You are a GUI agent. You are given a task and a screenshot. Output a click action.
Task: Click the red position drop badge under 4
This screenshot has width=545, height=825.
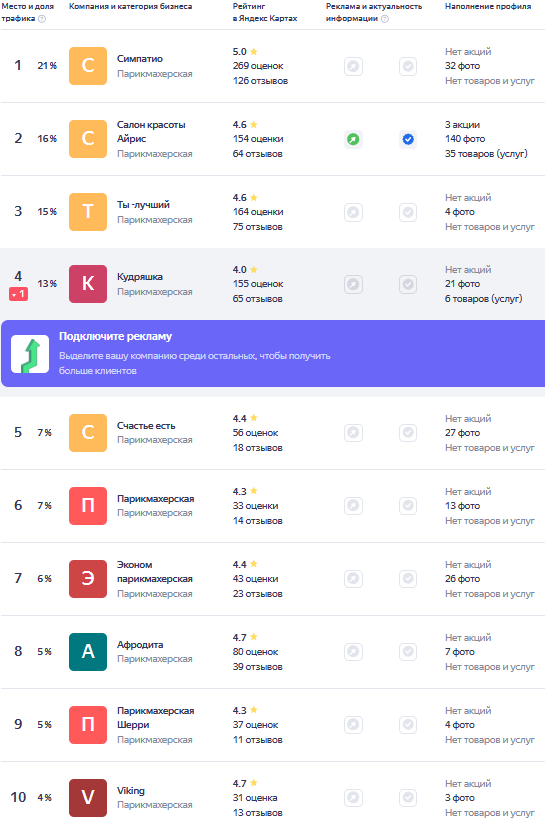[18, 295]
